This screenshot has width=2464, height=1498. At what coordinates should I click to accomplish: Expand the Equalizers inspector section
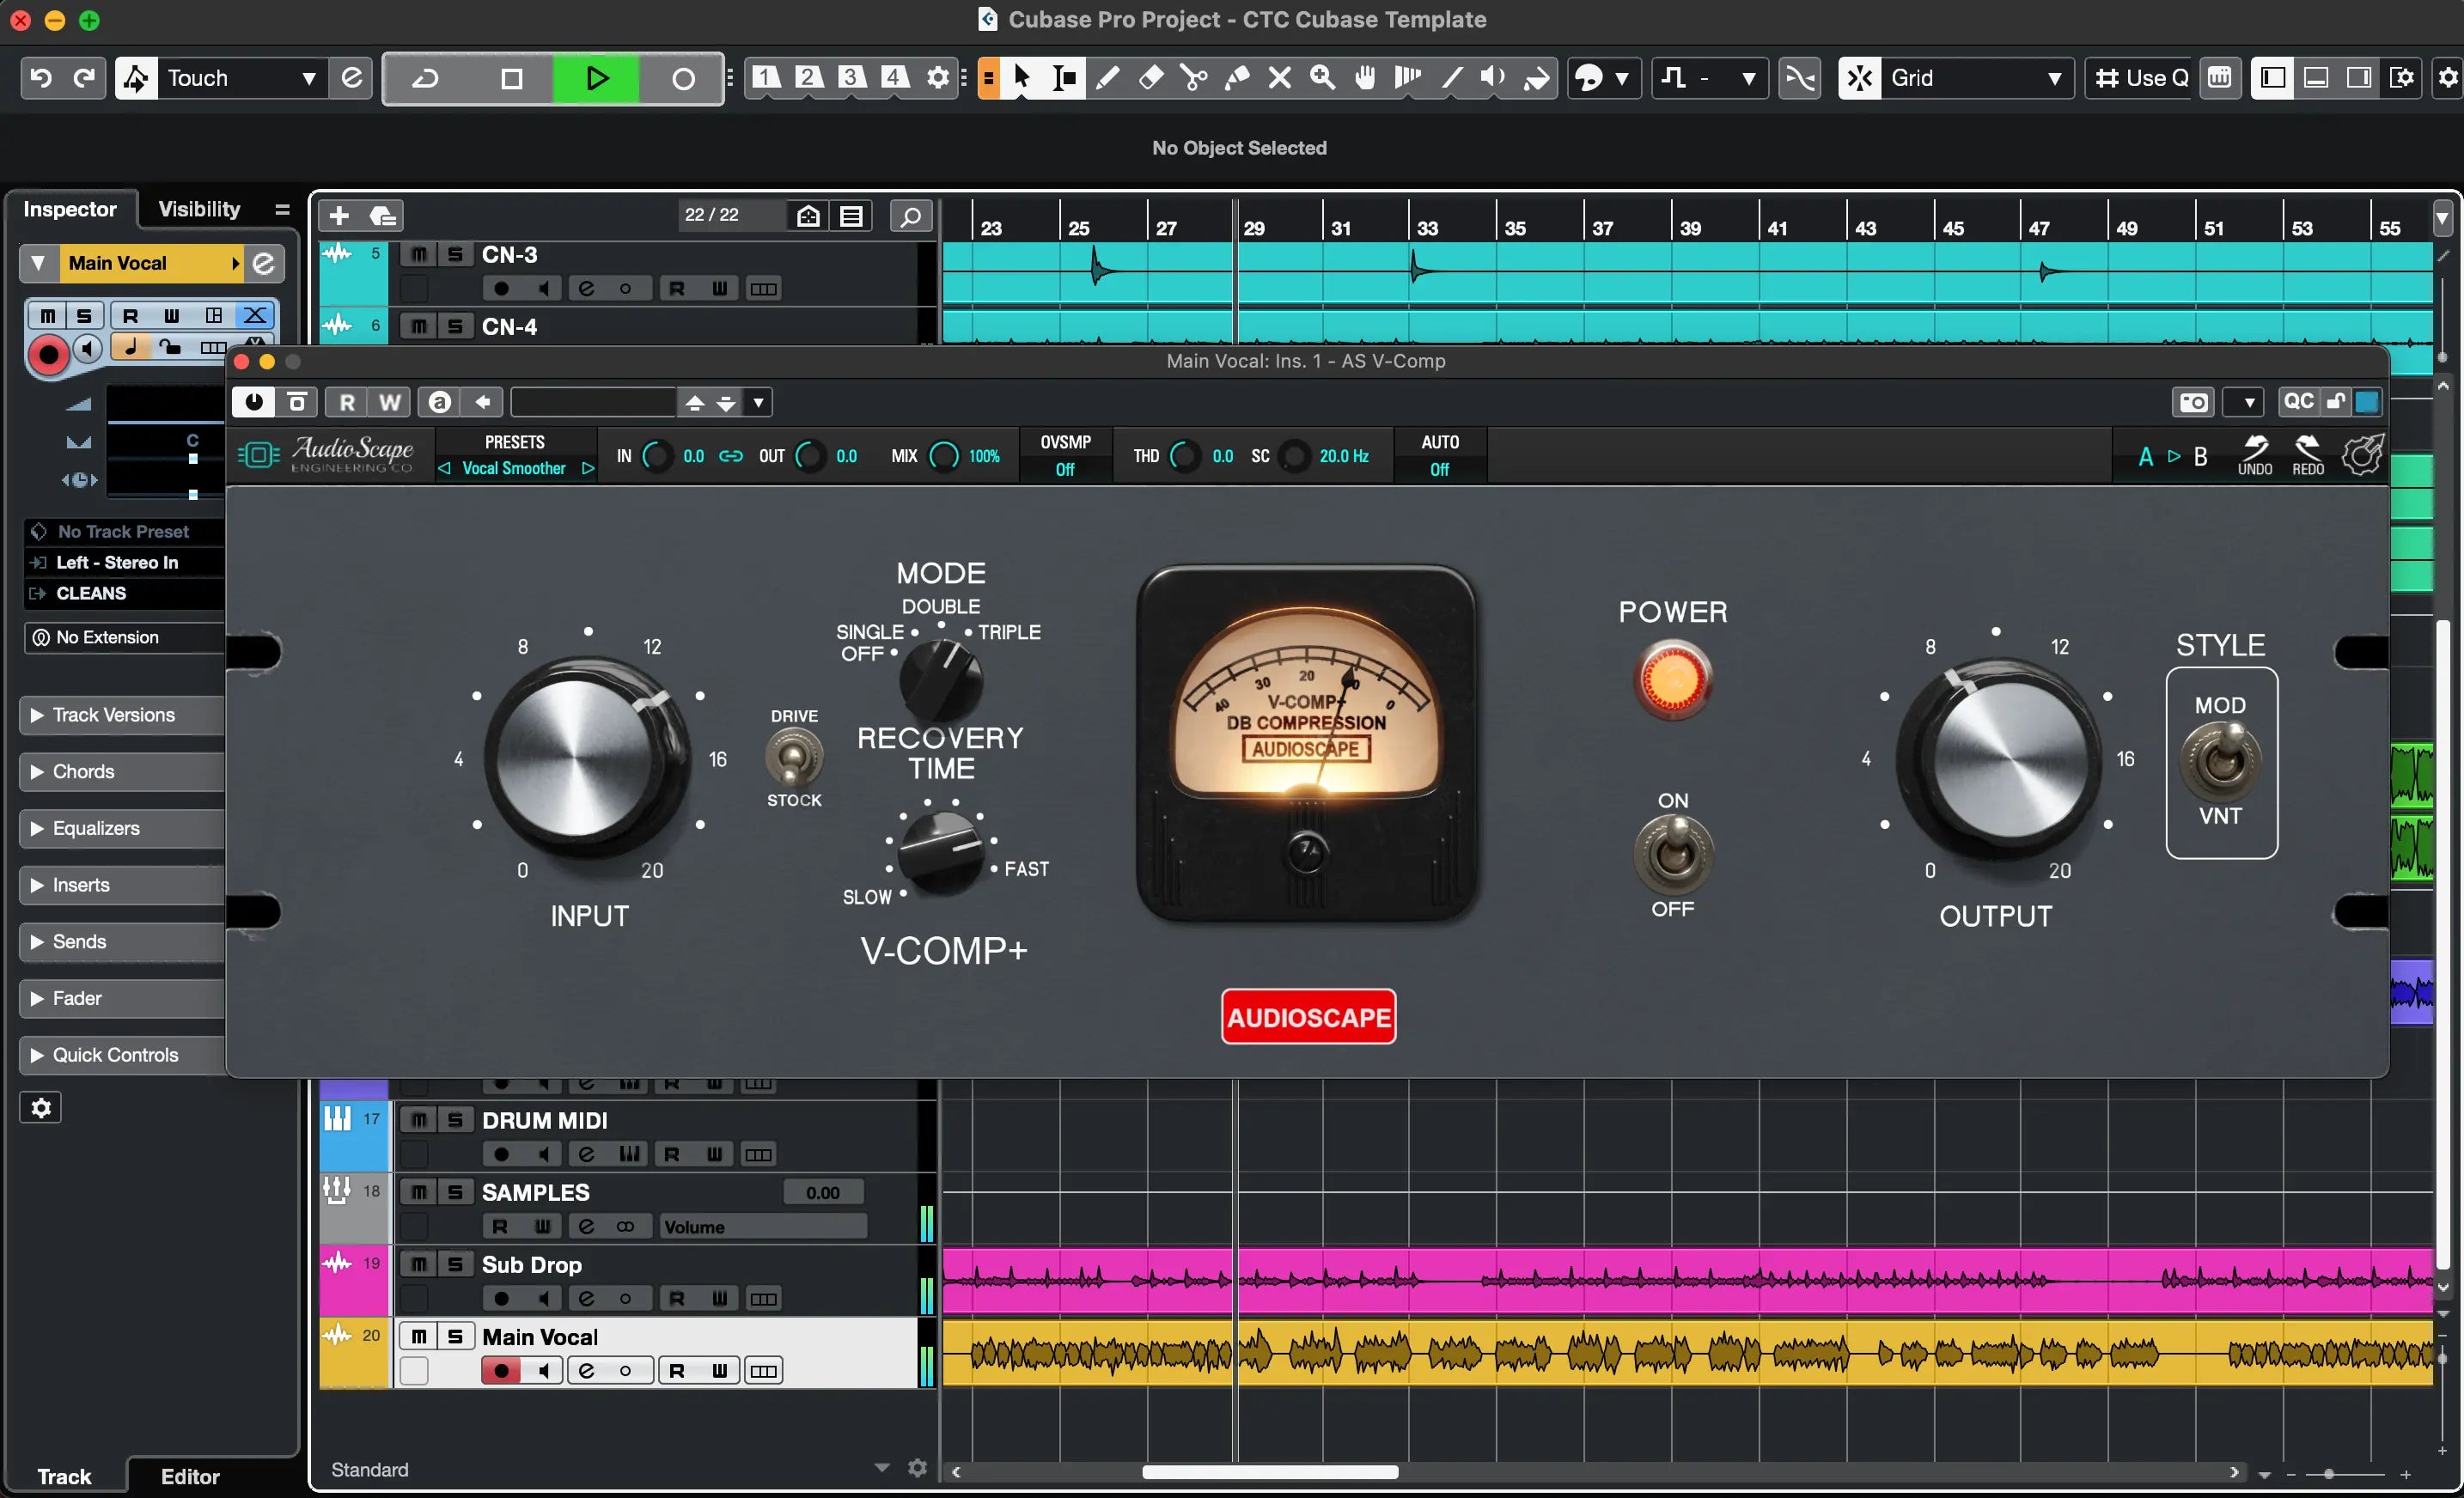96,828
